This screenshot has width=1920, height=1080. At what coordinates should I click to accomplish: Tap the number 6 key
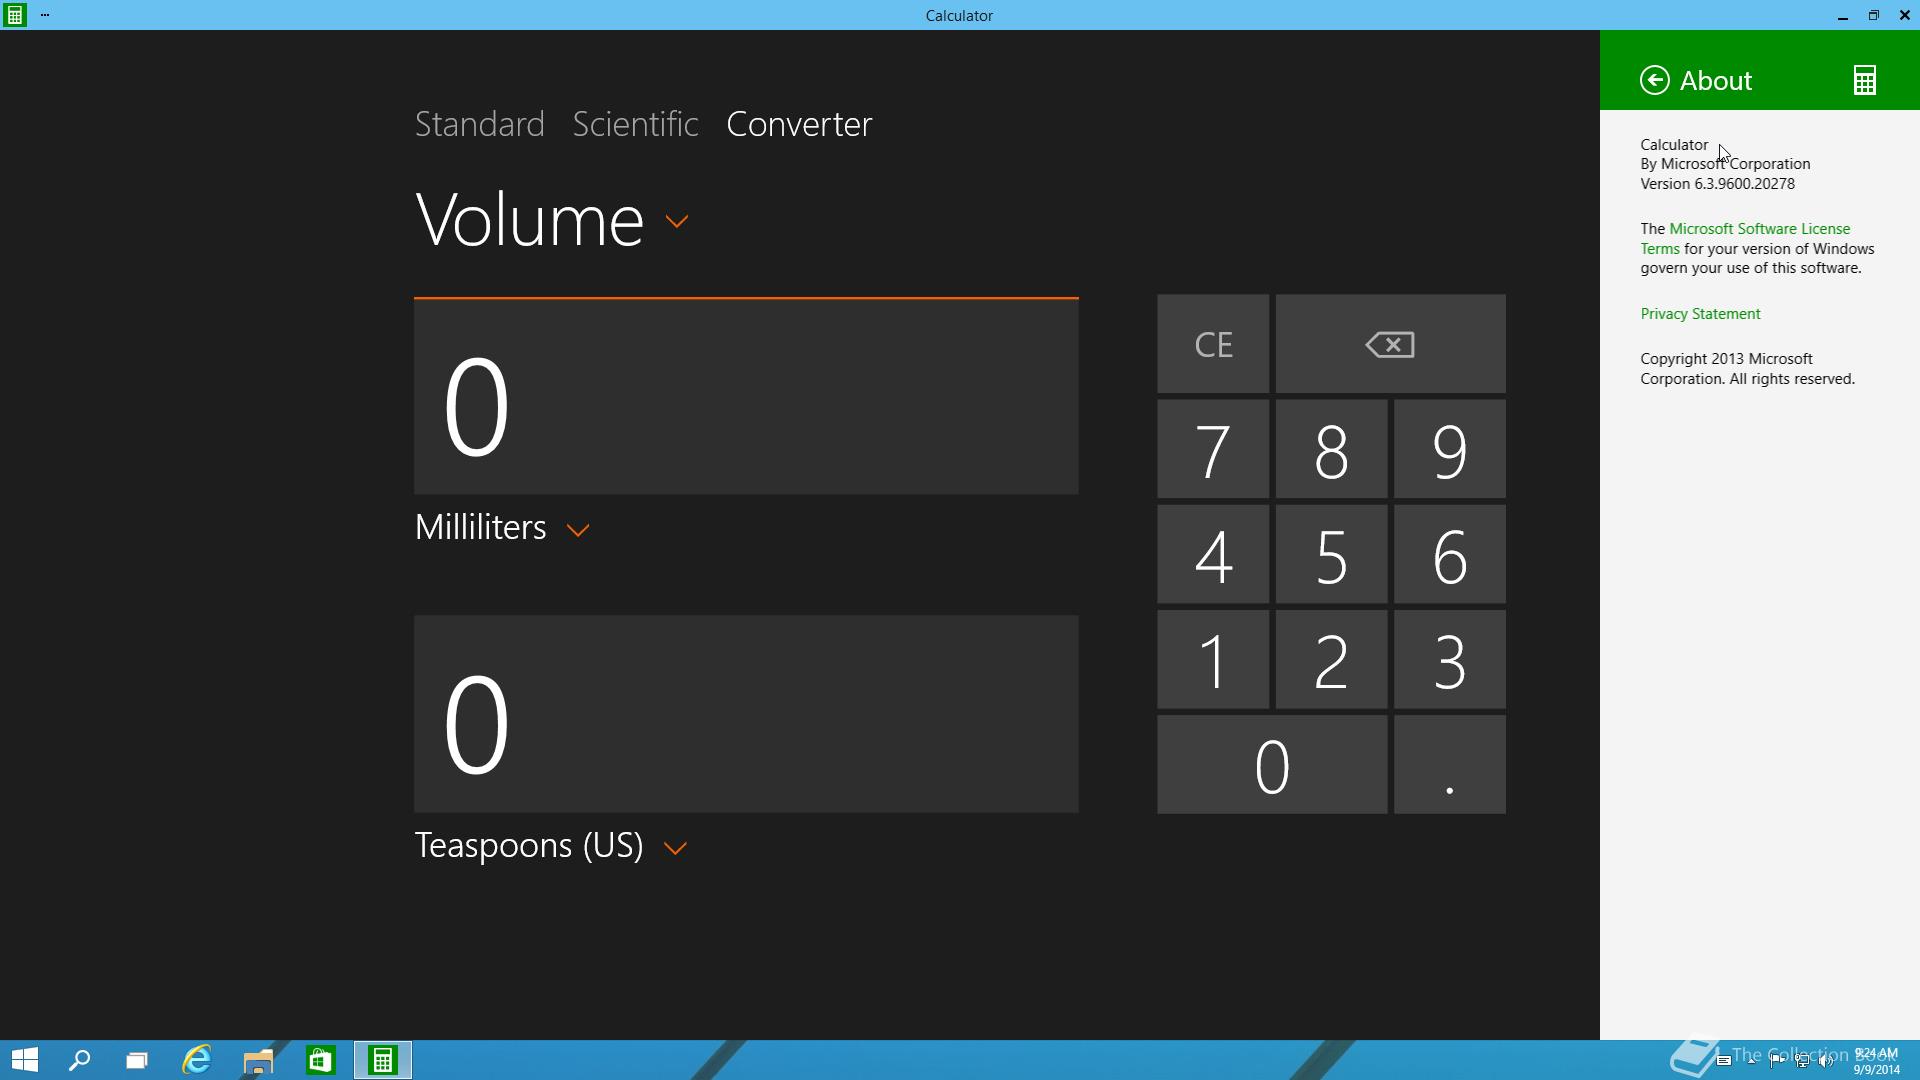[x=1450, y=554]
